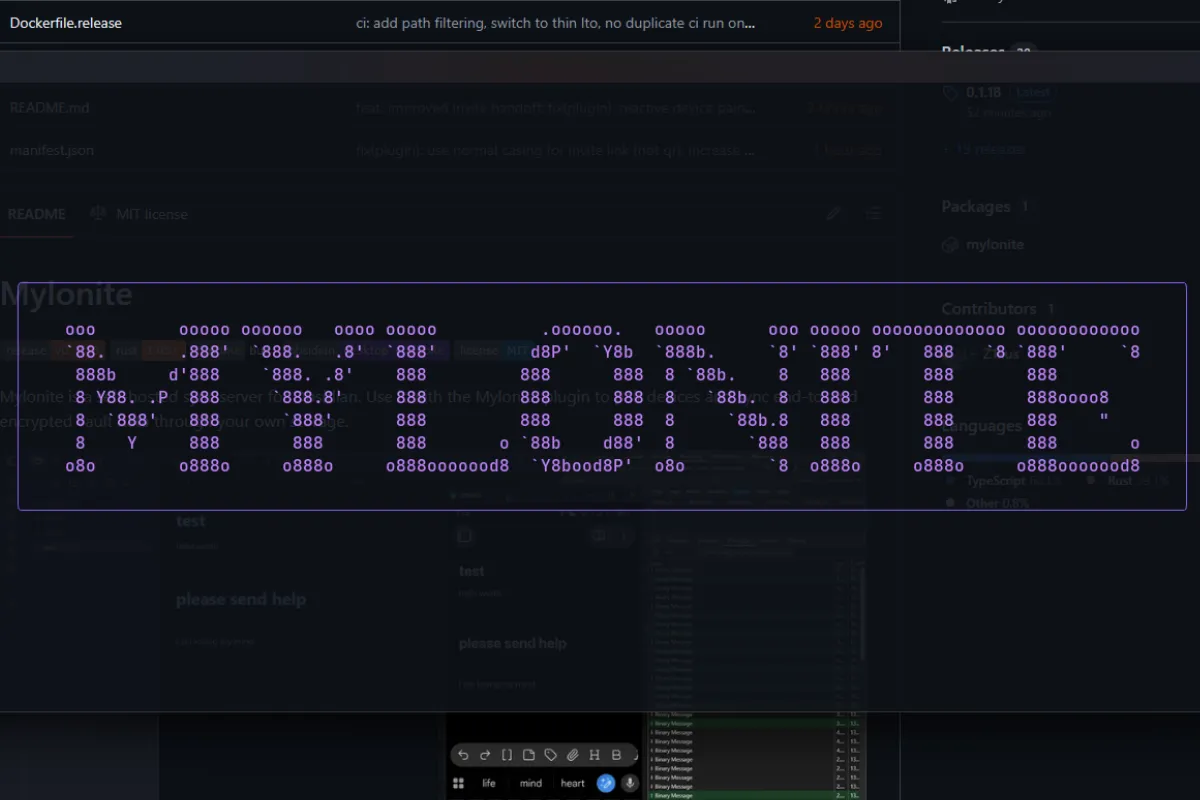Screen dimensions: 1200x800
Task: Click the paperclip attachment icon in the toolbar
Action: pyautogui.click(x=573, y=755)
